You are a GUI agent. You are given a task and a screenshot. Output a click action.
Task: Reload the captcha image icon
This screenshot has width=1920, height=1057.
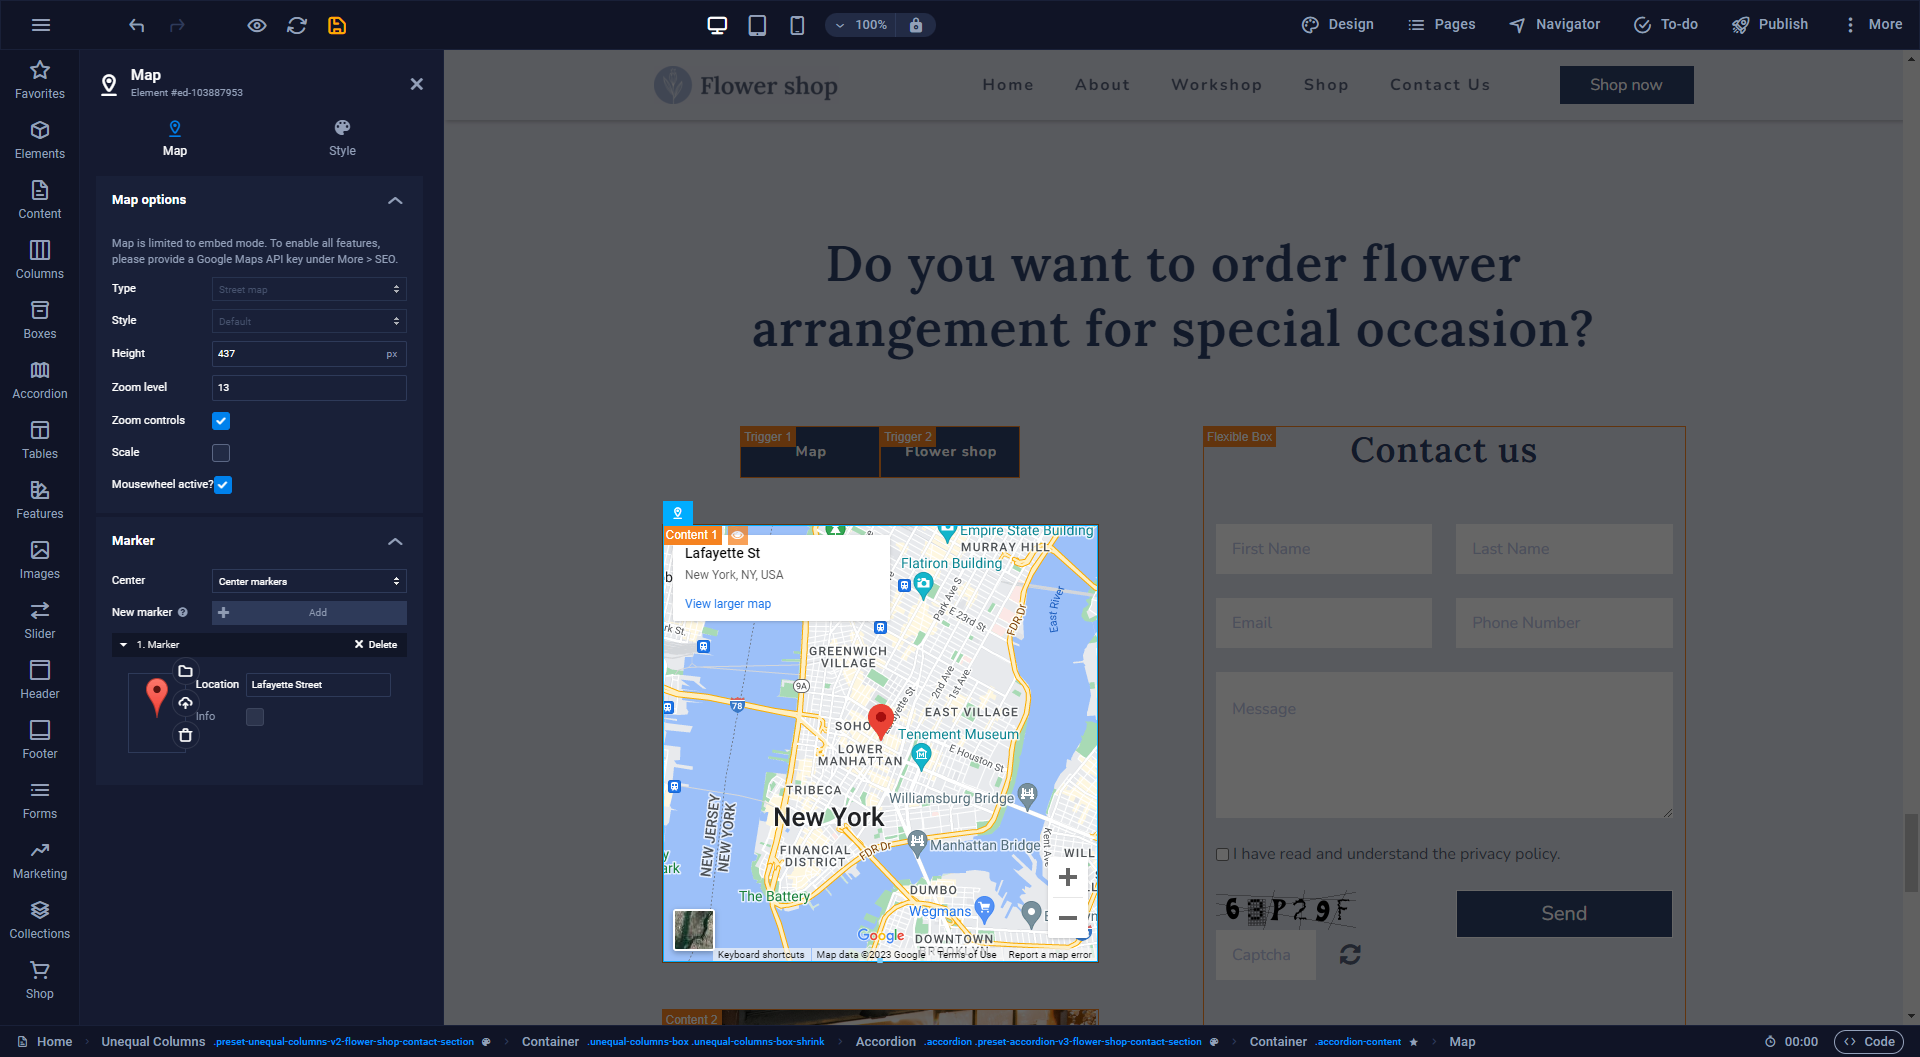pyautogui.click(x=1350, y=955)
